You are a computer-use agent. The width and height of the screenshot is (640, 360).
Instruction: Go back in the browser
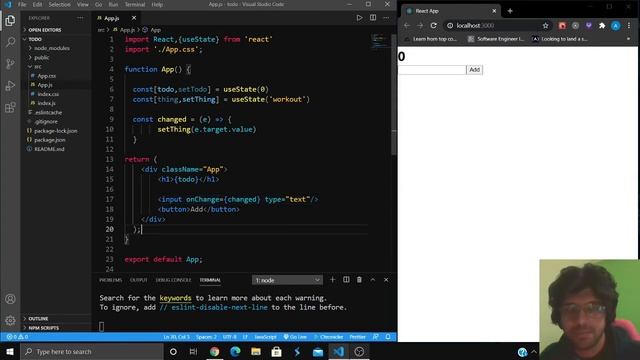click(407, 25)
